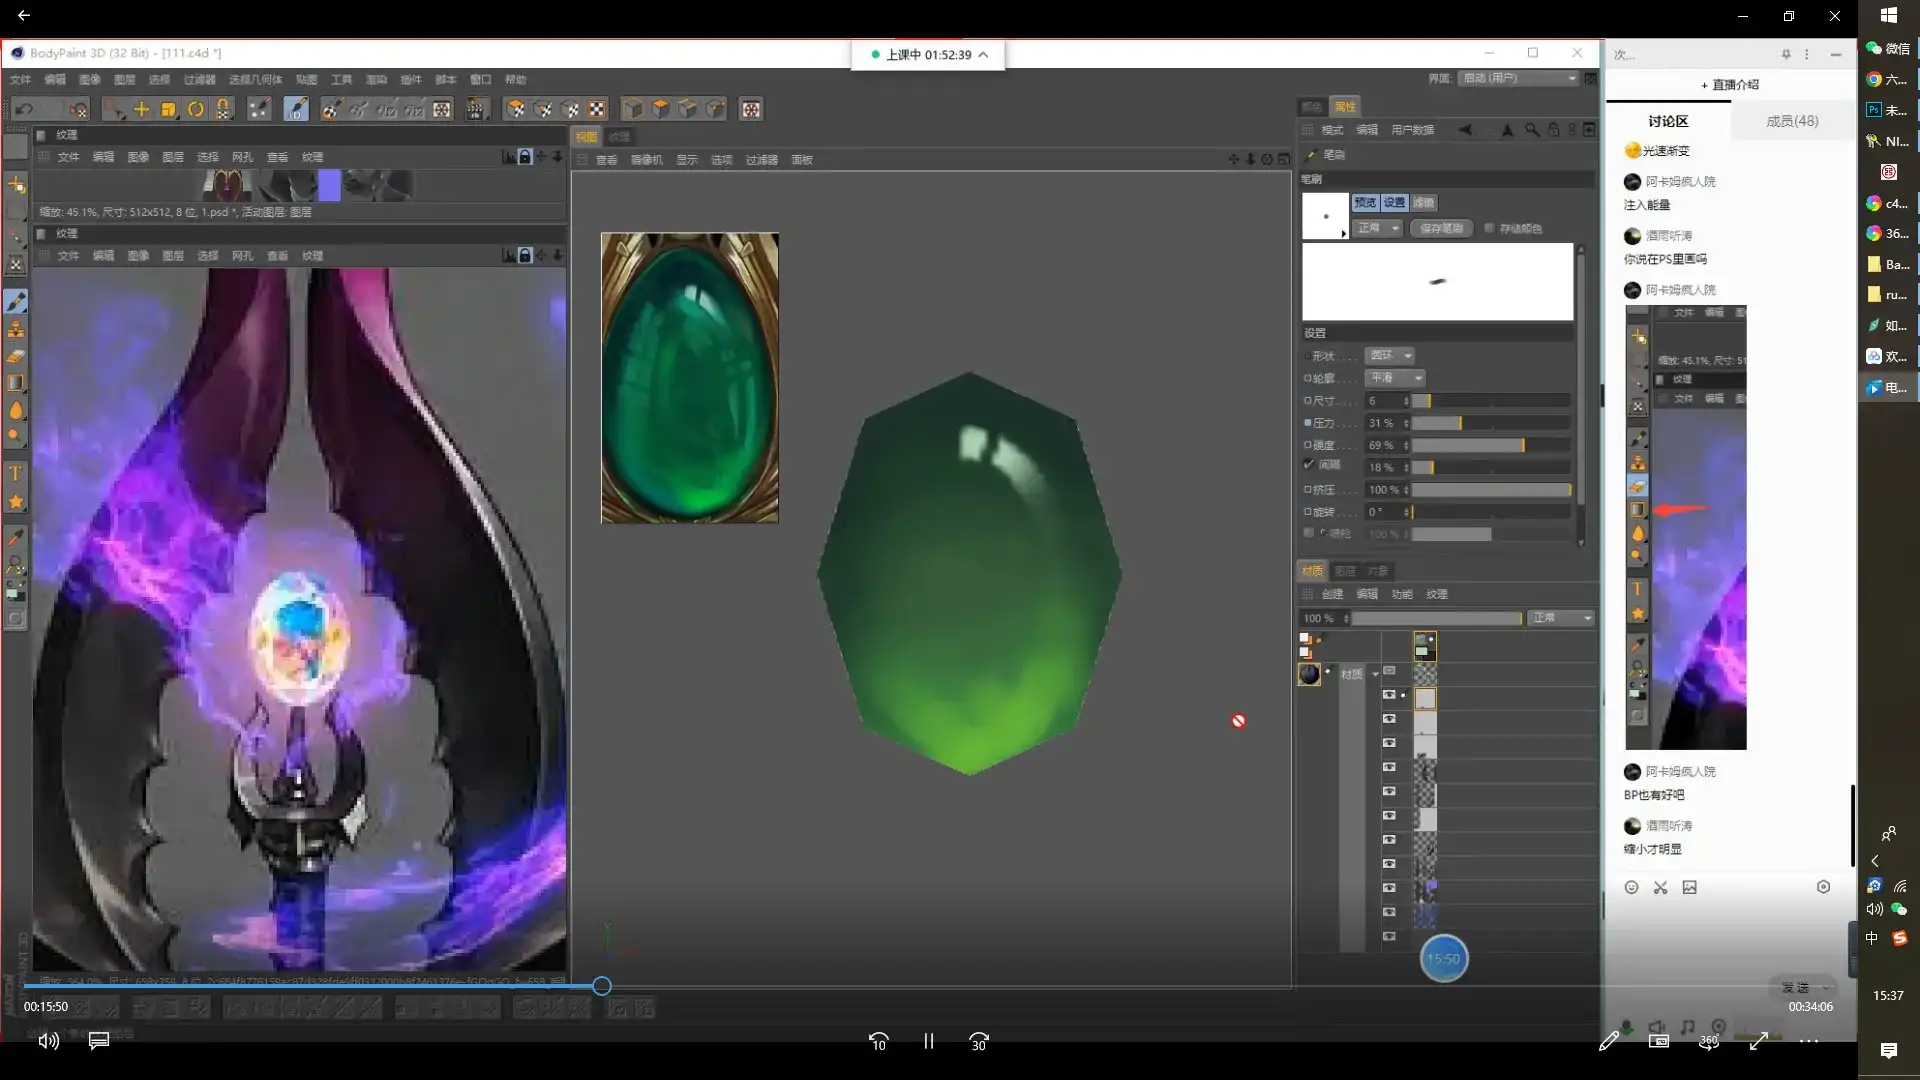Screen dimensions: 1920x1080
Task: Toggle the 间隔 spacing checkbox
Action: click(1309, 465)
